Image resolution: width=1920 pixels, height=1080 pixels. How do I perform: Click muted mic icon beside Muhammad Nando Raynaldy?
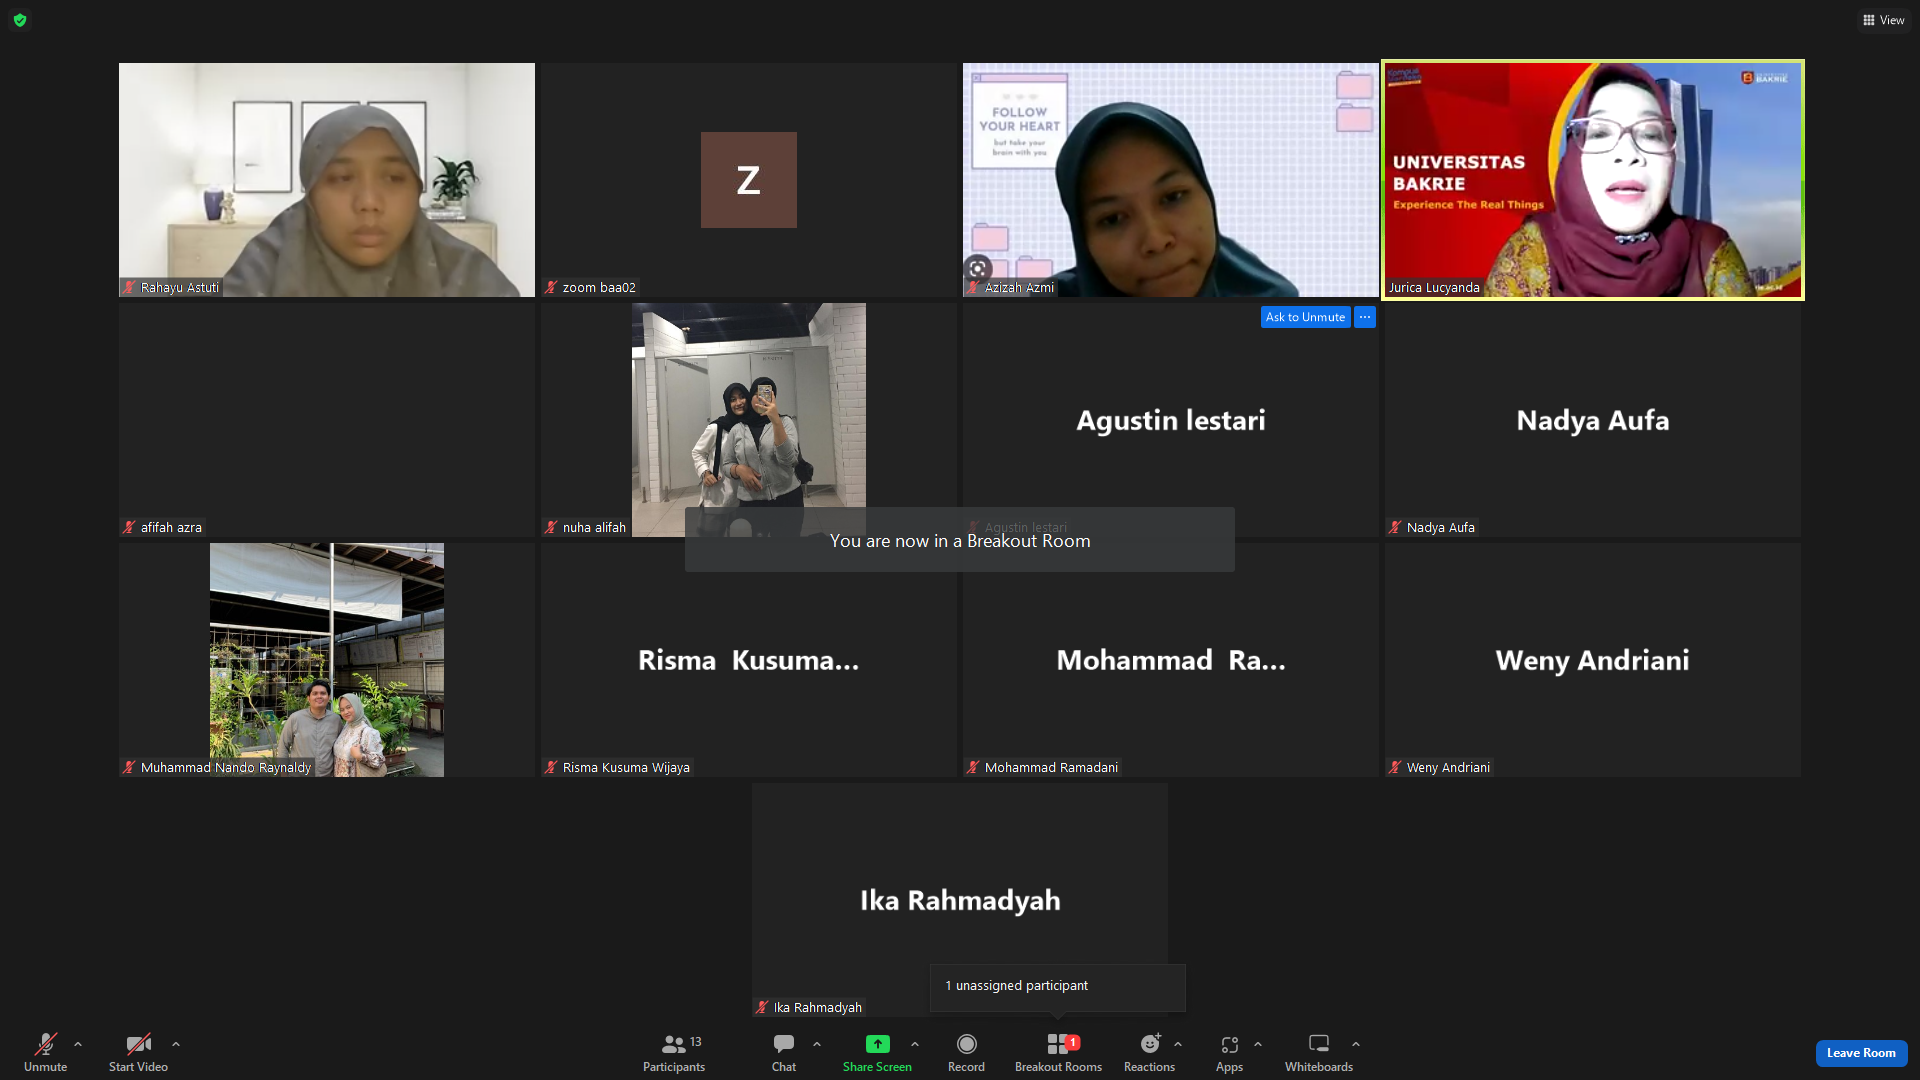(129, 768)
